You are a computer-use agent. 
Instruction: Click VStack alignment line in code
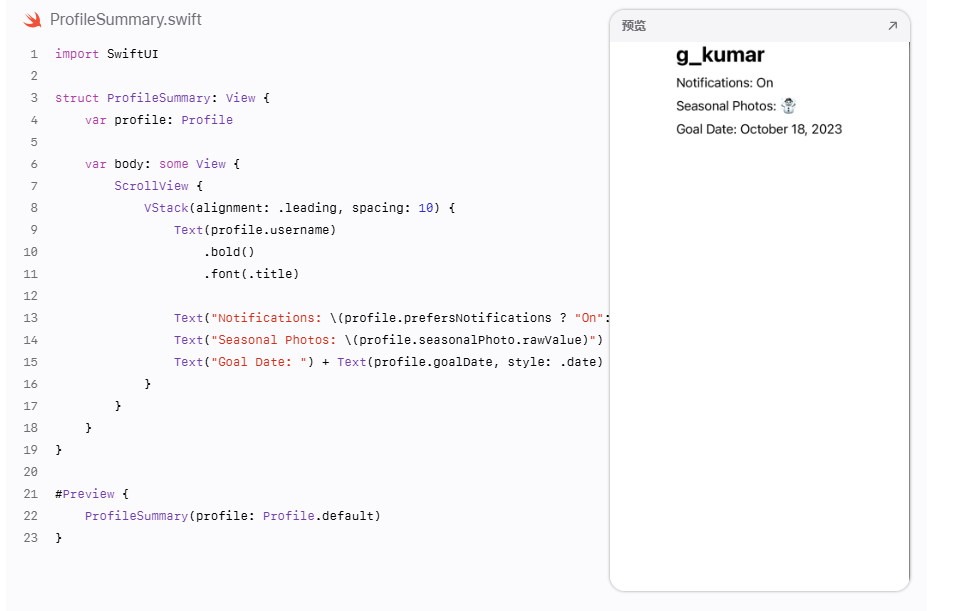point(299,208)
